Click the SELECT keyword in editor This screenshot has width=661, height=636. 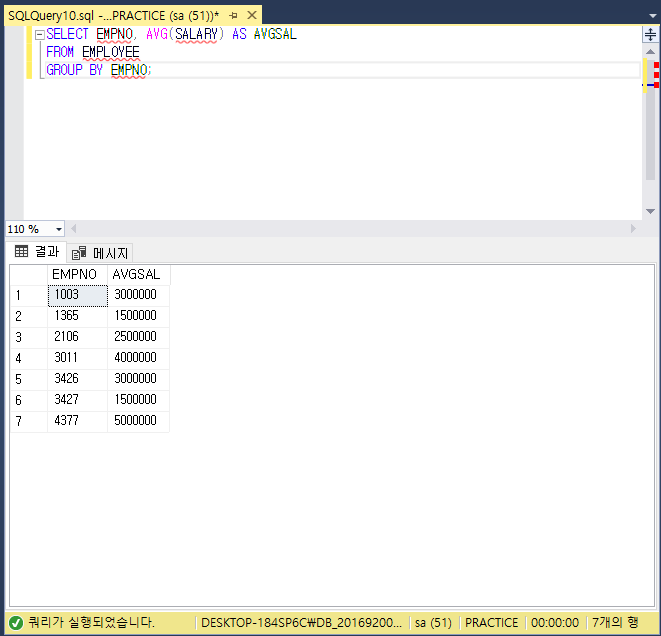point(67,34)
